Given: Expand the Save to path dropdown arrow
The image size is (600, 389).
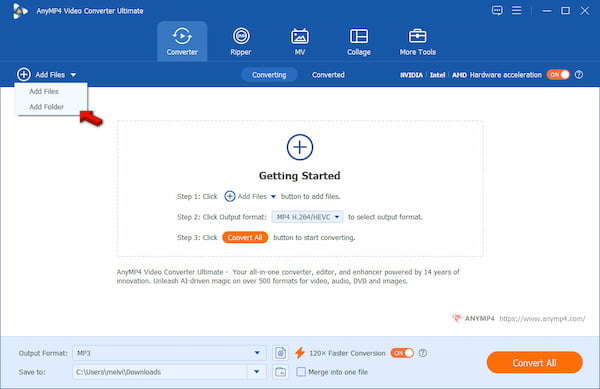Looking at the screenshot, I should pyautogui.click(x=257, y=372).
